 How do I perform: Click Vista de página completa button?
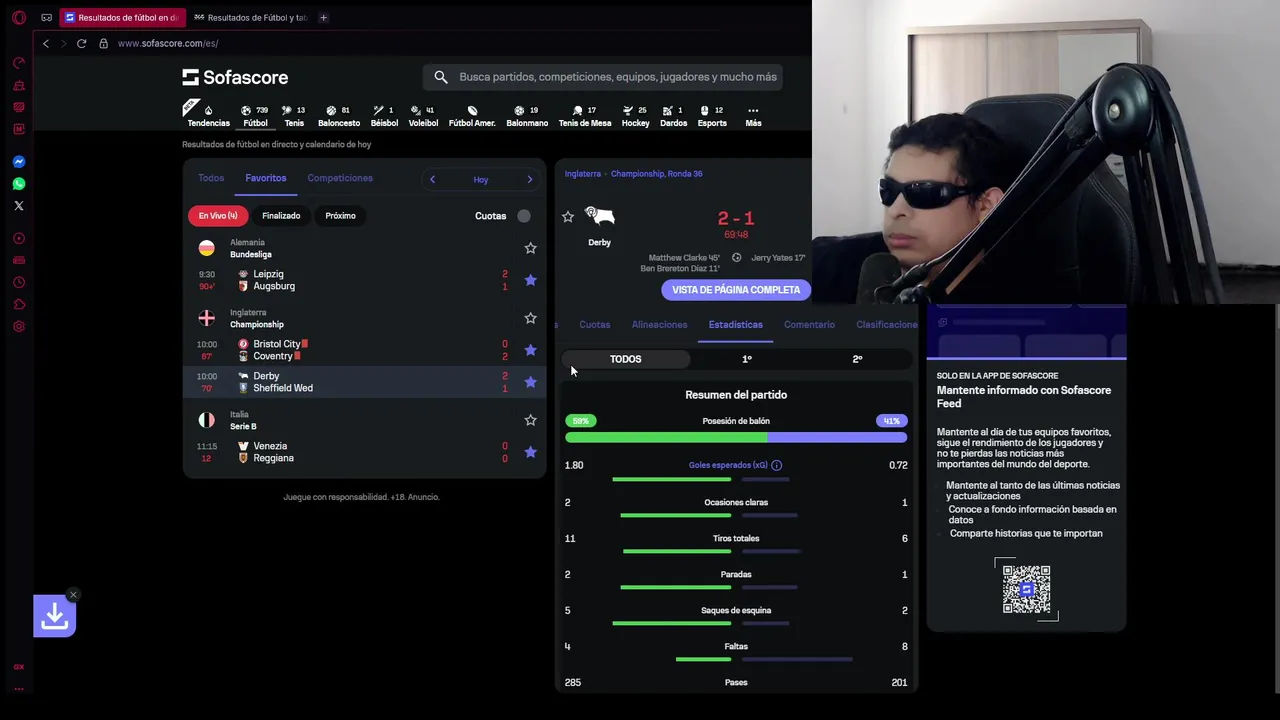click(x=736, y=290)
